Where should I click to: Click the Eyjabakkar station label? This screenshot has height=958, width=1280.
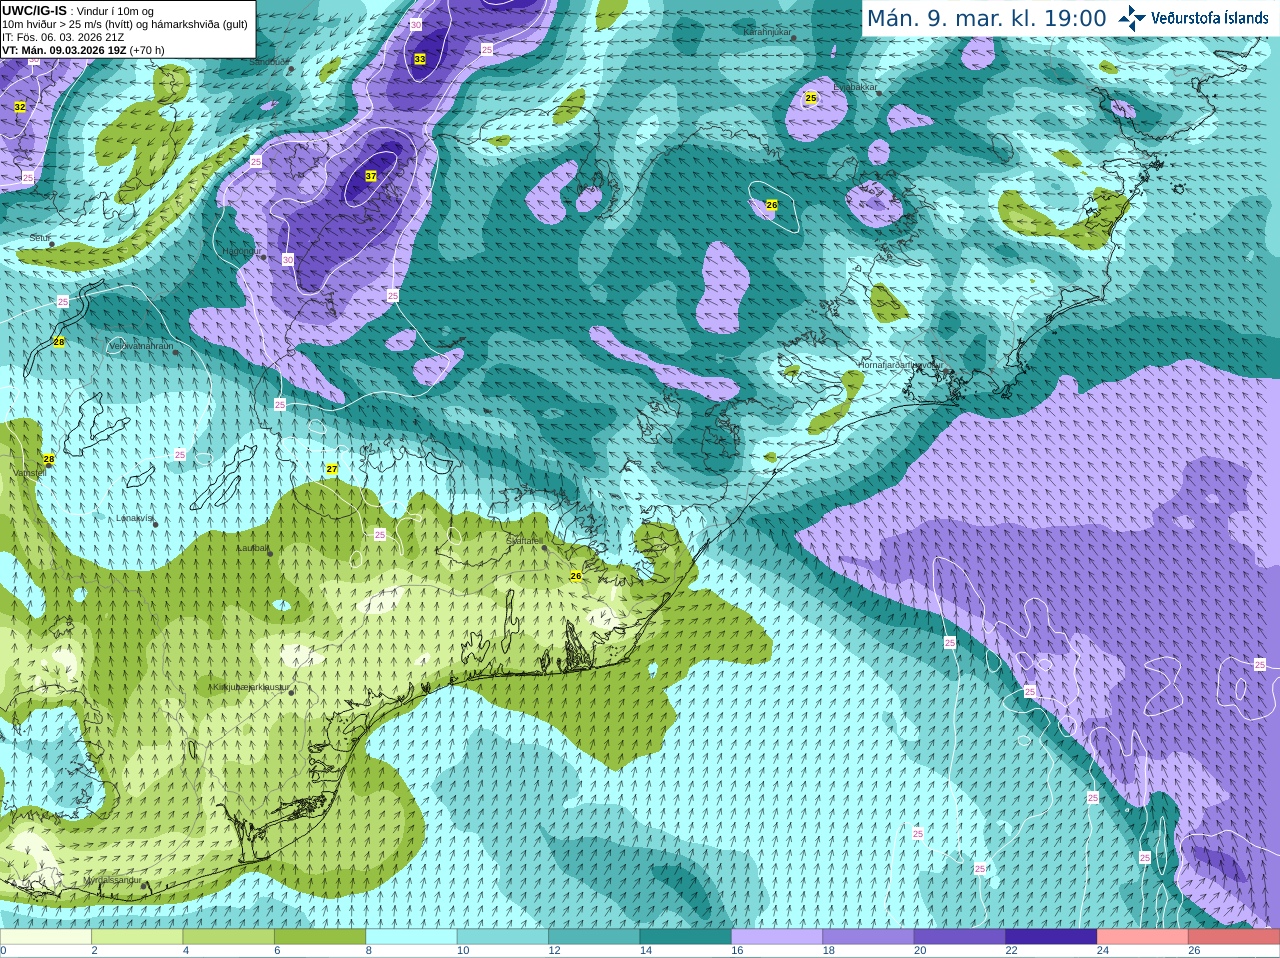pyautogui.click(x=855, y=87)
